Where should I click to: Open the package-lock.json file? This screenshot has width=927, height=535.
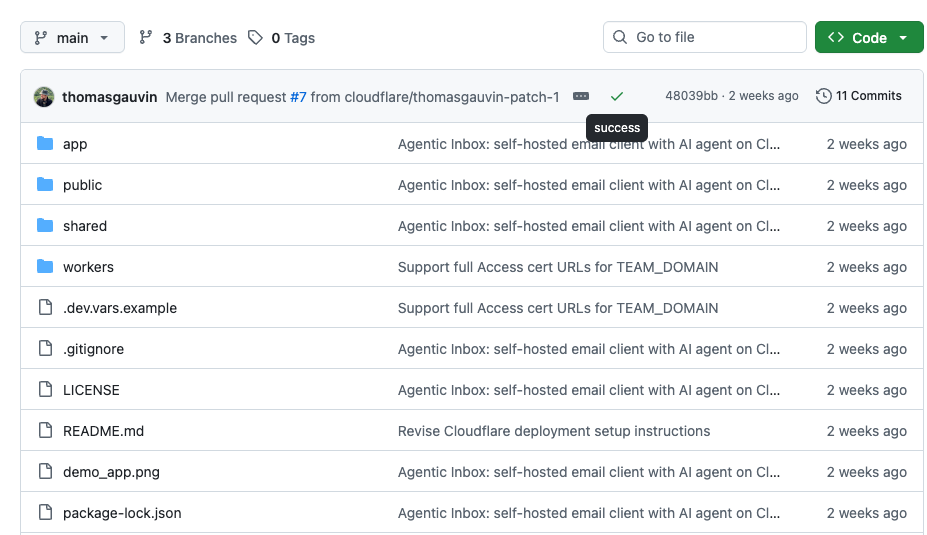click(x=122, y=513)
